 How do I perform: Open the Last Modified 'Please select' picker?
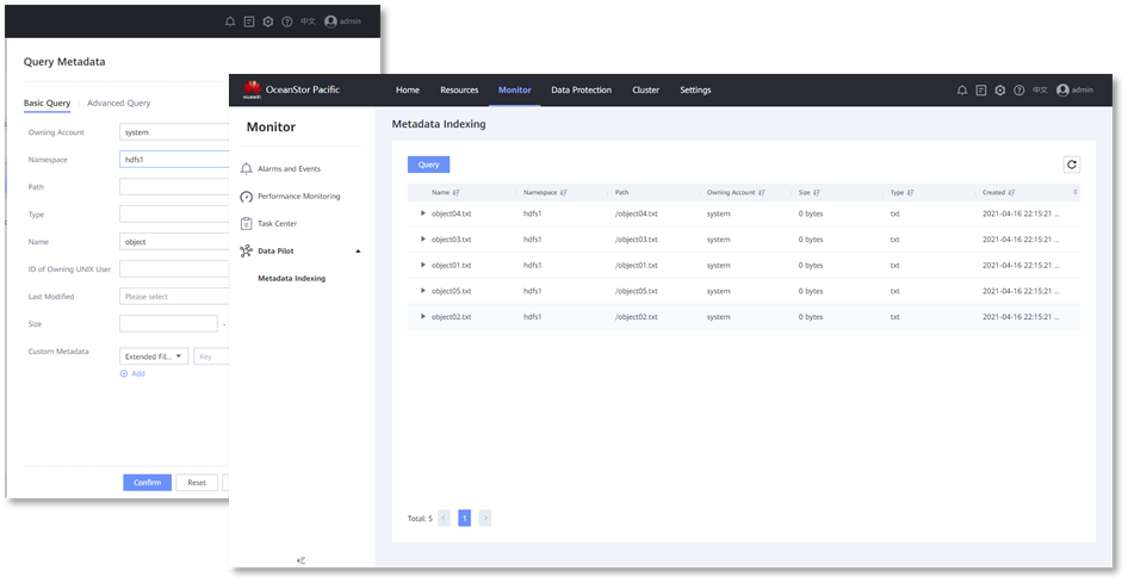pyautogui.click(x=174, y=296)
